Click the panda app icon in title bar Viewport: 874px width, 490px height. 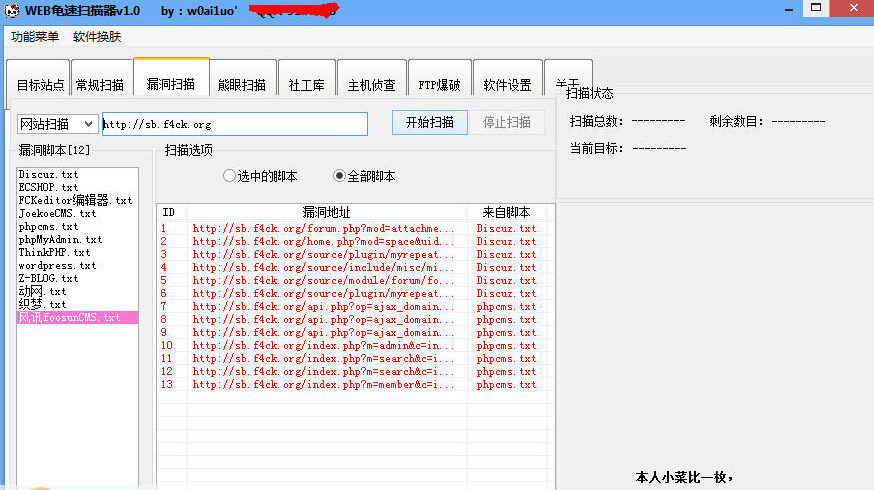coord(12,10)
